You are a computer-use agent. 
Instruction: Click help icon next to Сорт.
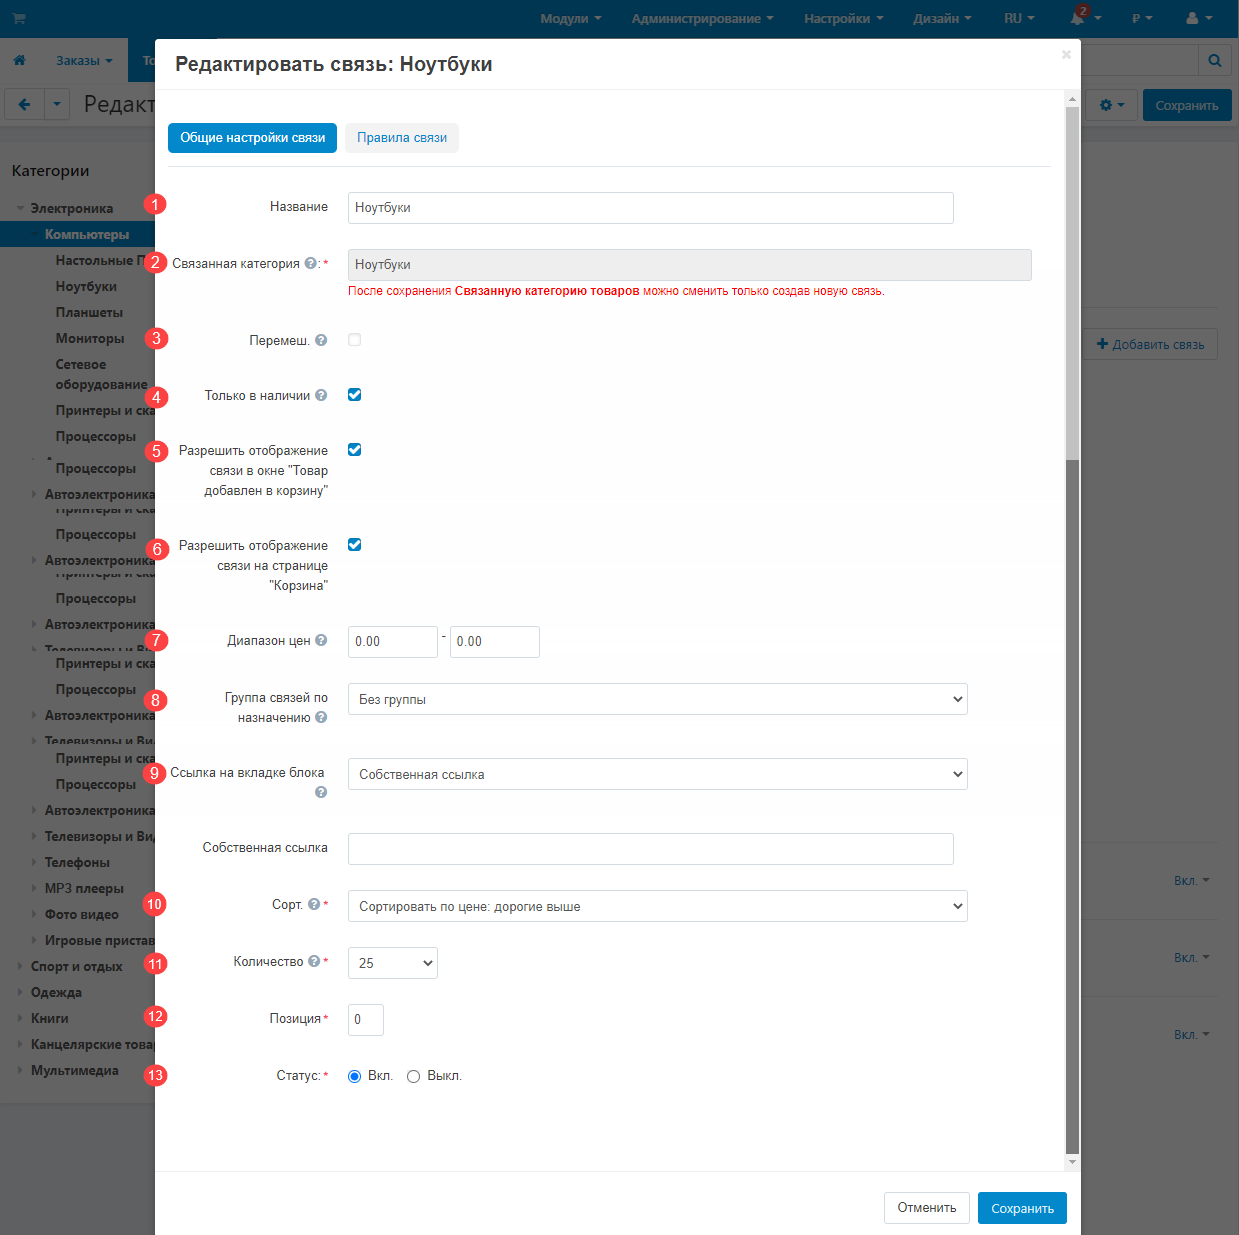(314, 904)
